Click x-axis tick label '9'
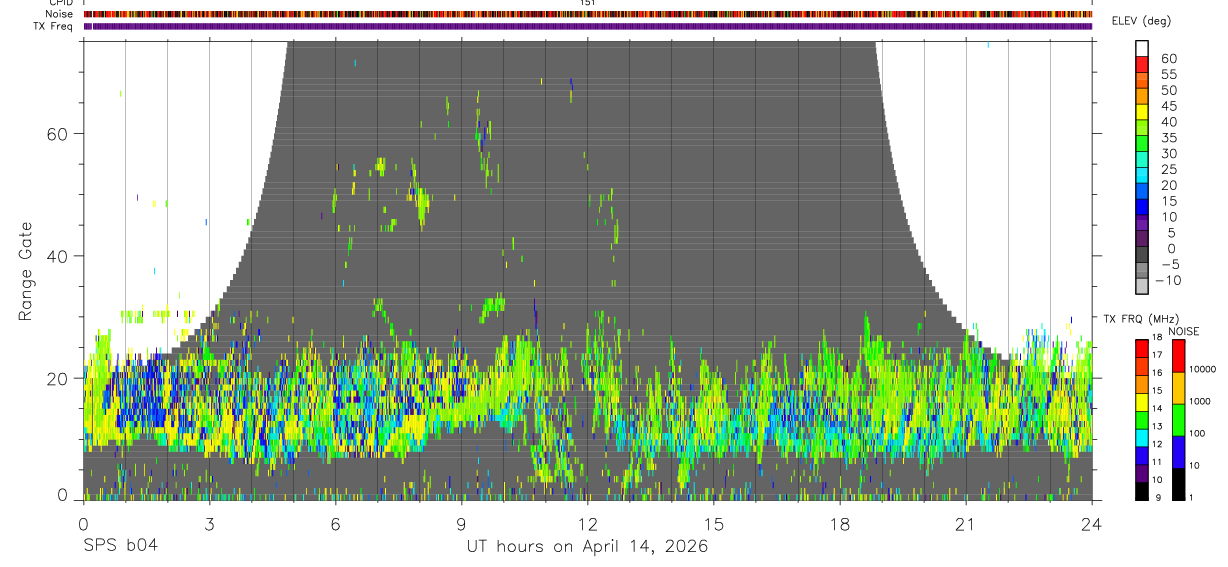This screenshot has height=567, width=1228. coord(461,524)
